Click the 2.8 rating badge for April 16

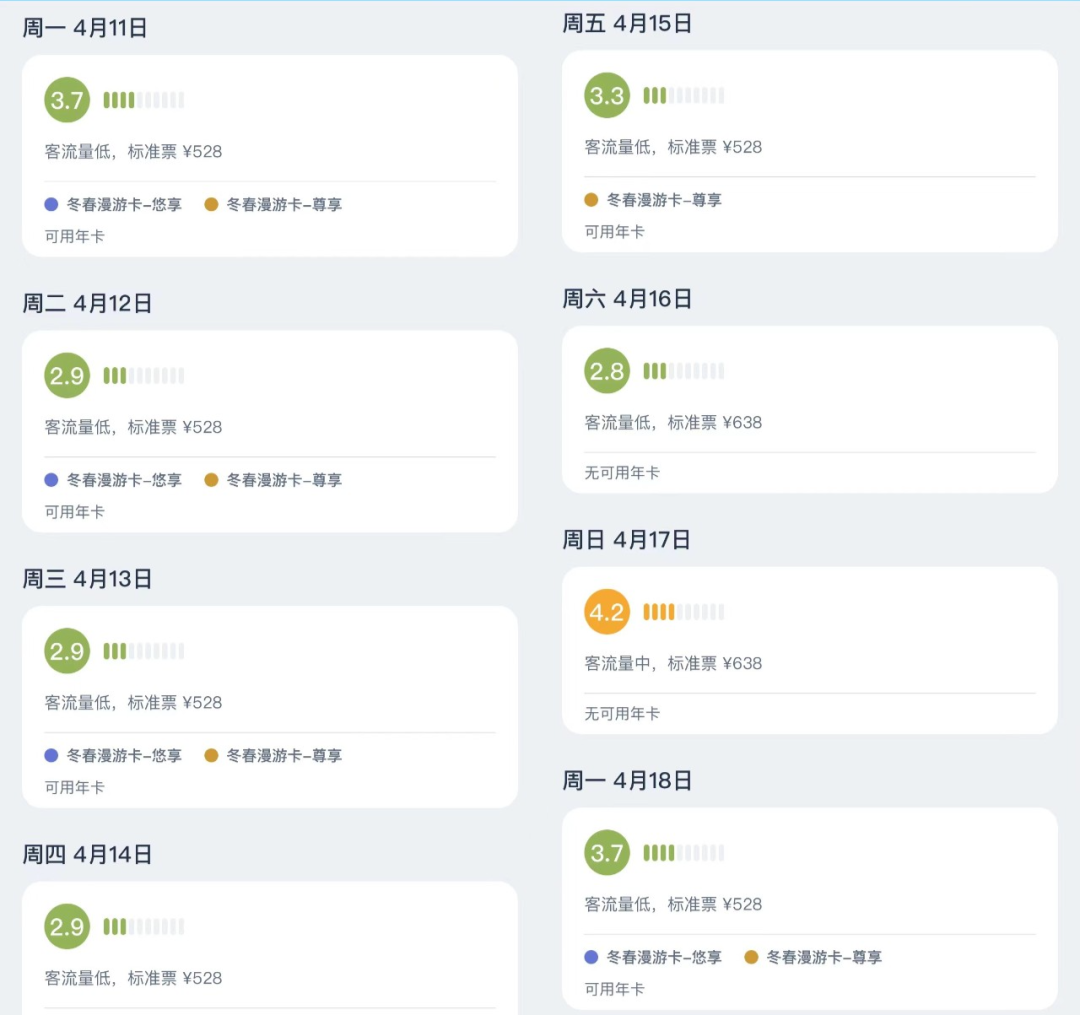point(607,372)
